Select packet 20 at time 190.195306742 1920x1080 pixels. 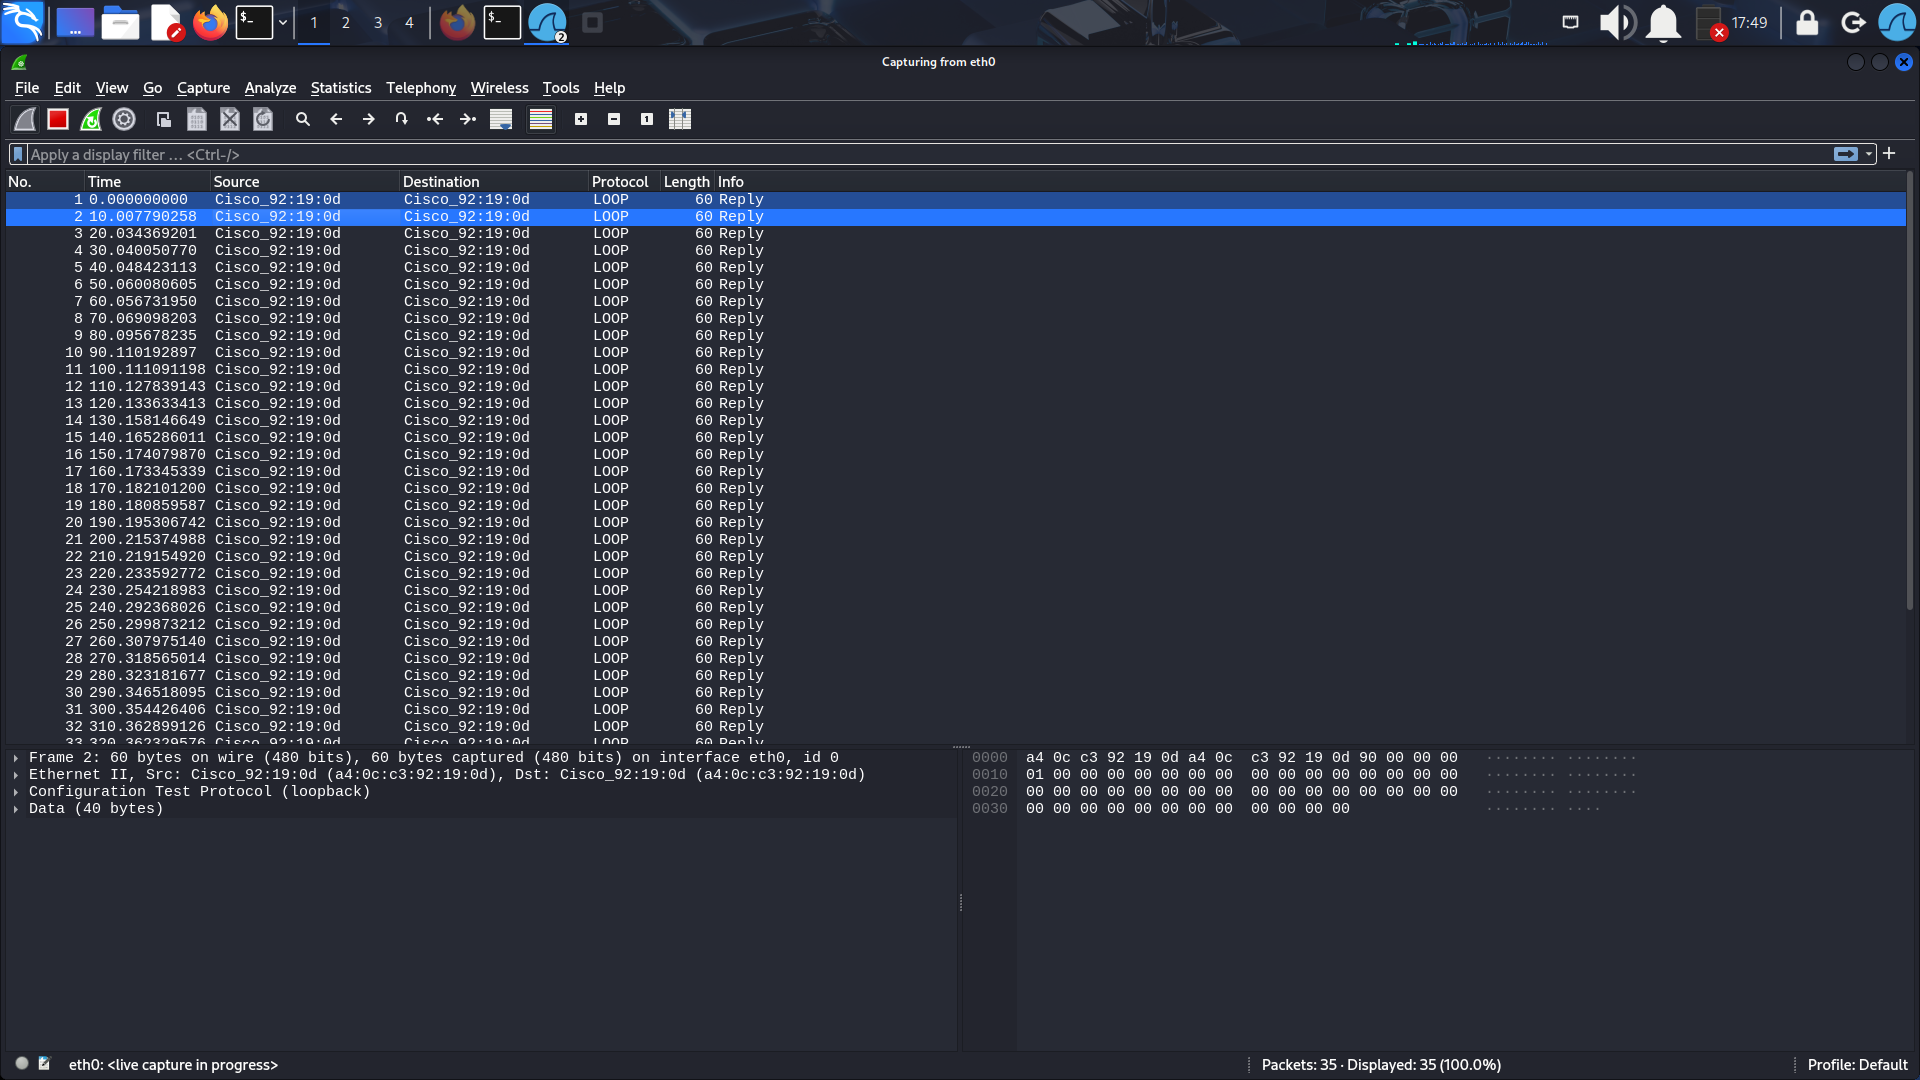click(955, 523)
